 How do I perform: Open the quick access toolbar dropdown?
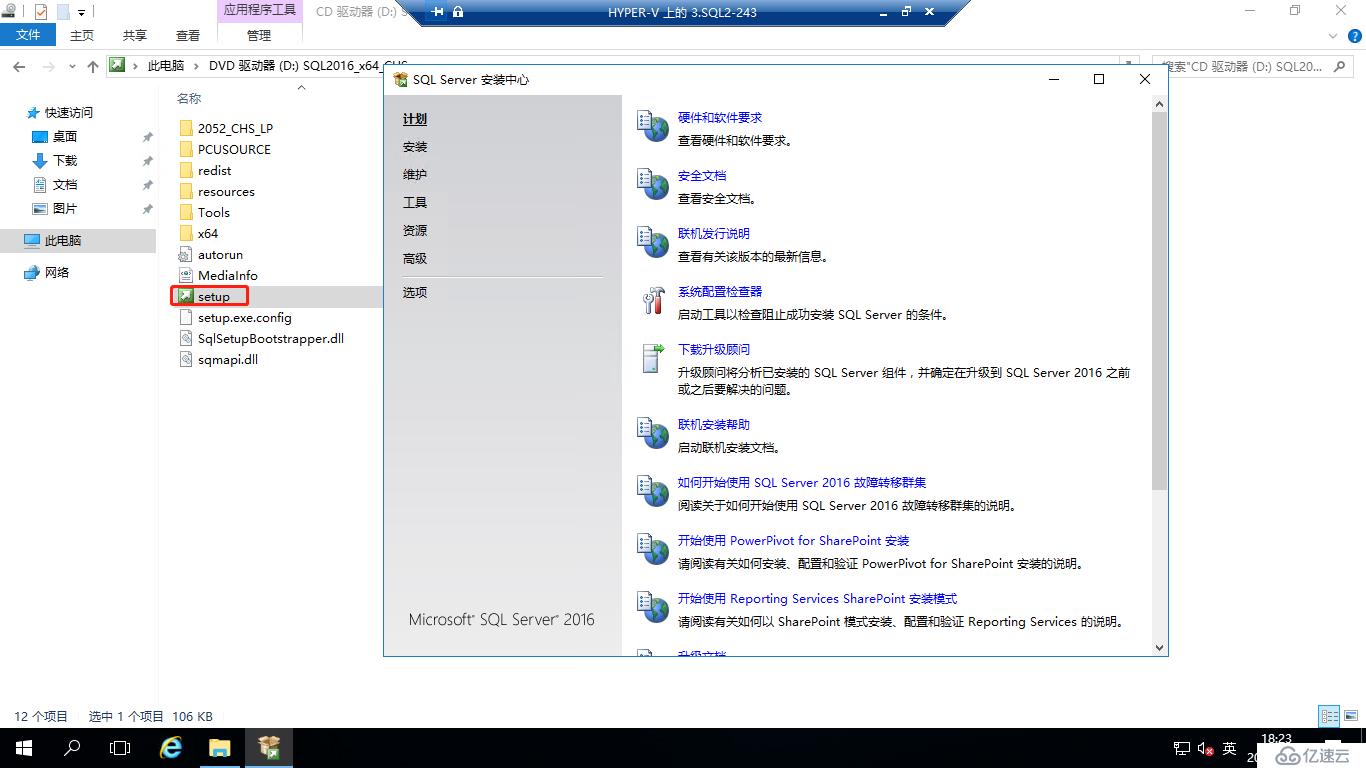coord(82,13)
